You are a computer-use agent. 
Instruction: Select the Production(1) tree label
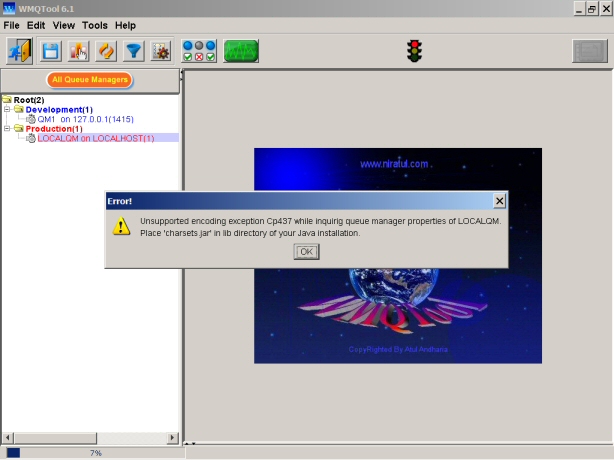(54, 129)
